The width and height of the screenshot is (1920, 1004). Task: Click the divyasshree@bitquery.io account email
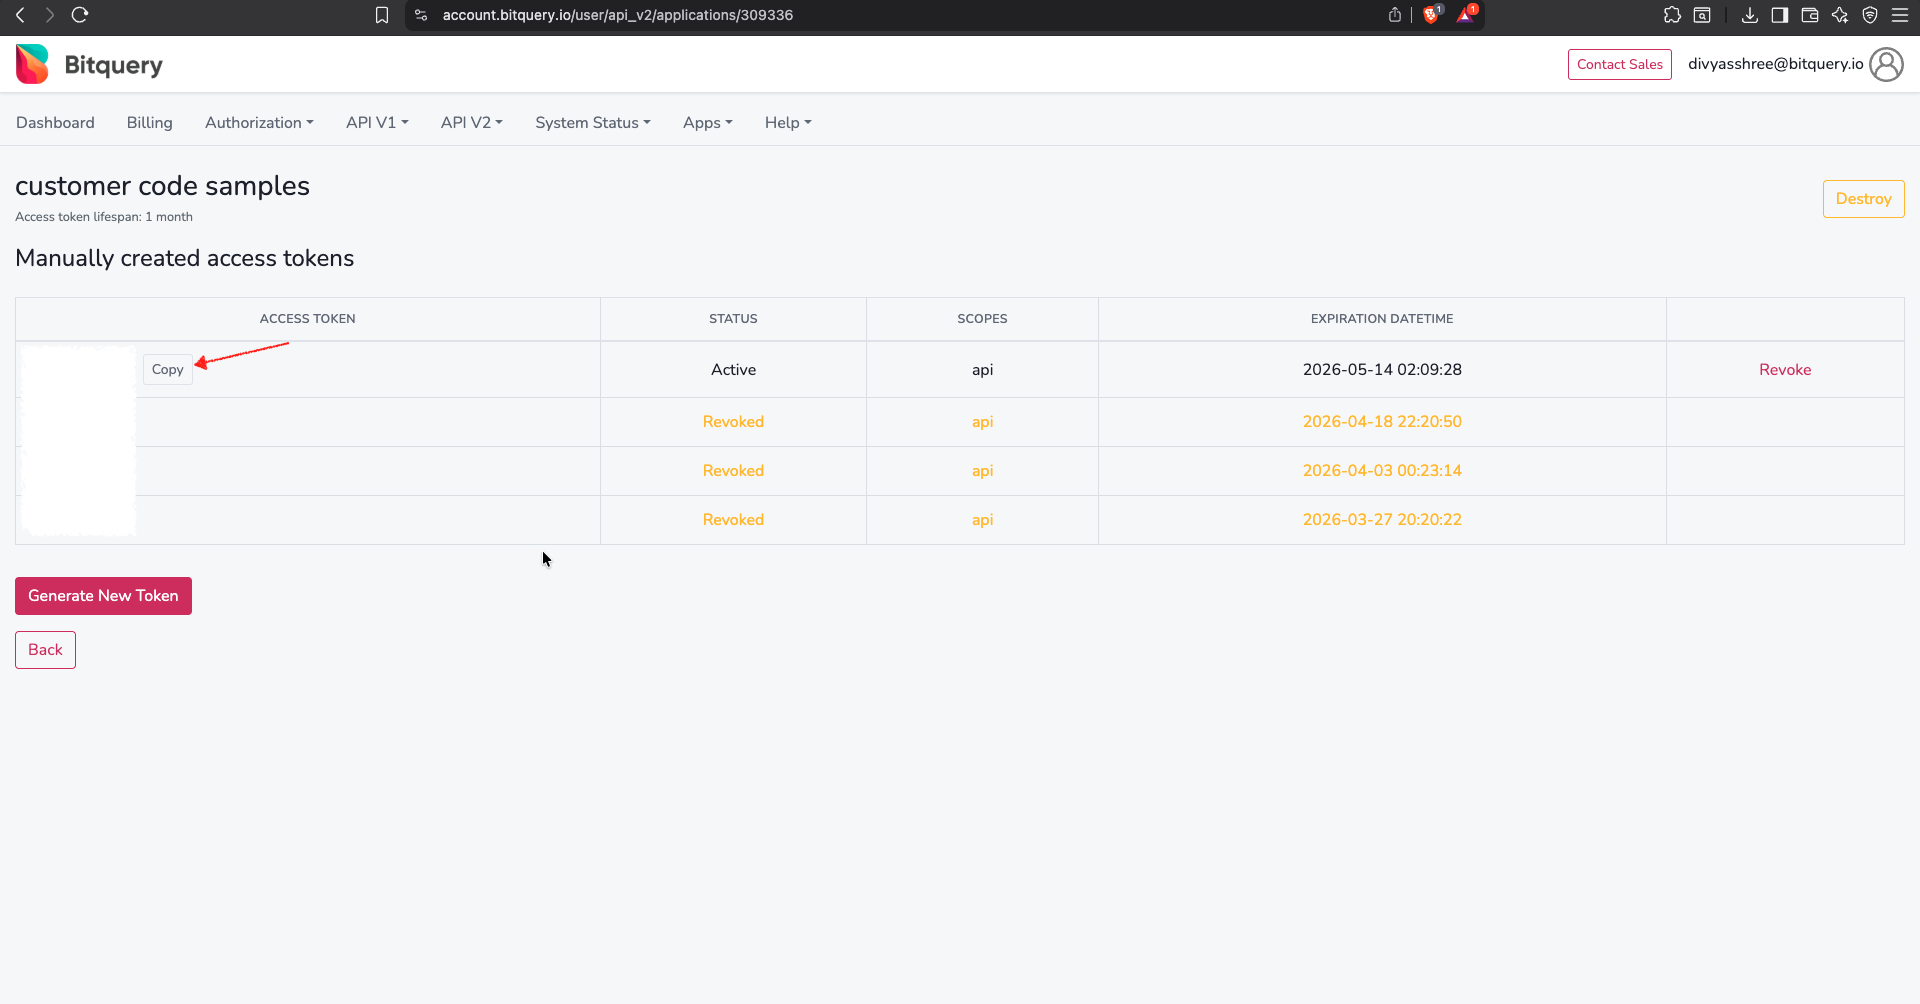click(1776, 64)
